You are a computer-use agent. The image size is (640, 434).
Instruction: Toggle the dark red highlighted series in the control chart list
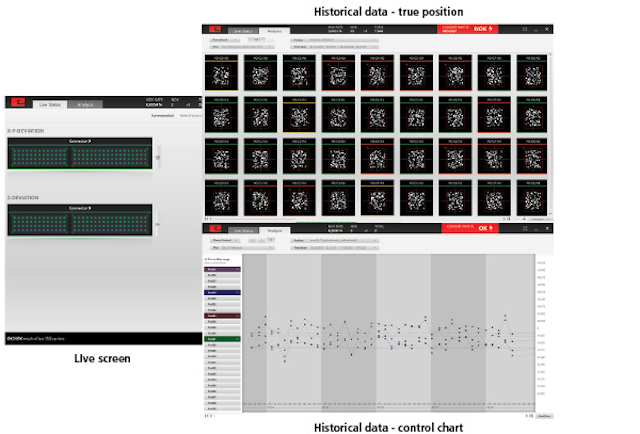[x=222, y=316]
